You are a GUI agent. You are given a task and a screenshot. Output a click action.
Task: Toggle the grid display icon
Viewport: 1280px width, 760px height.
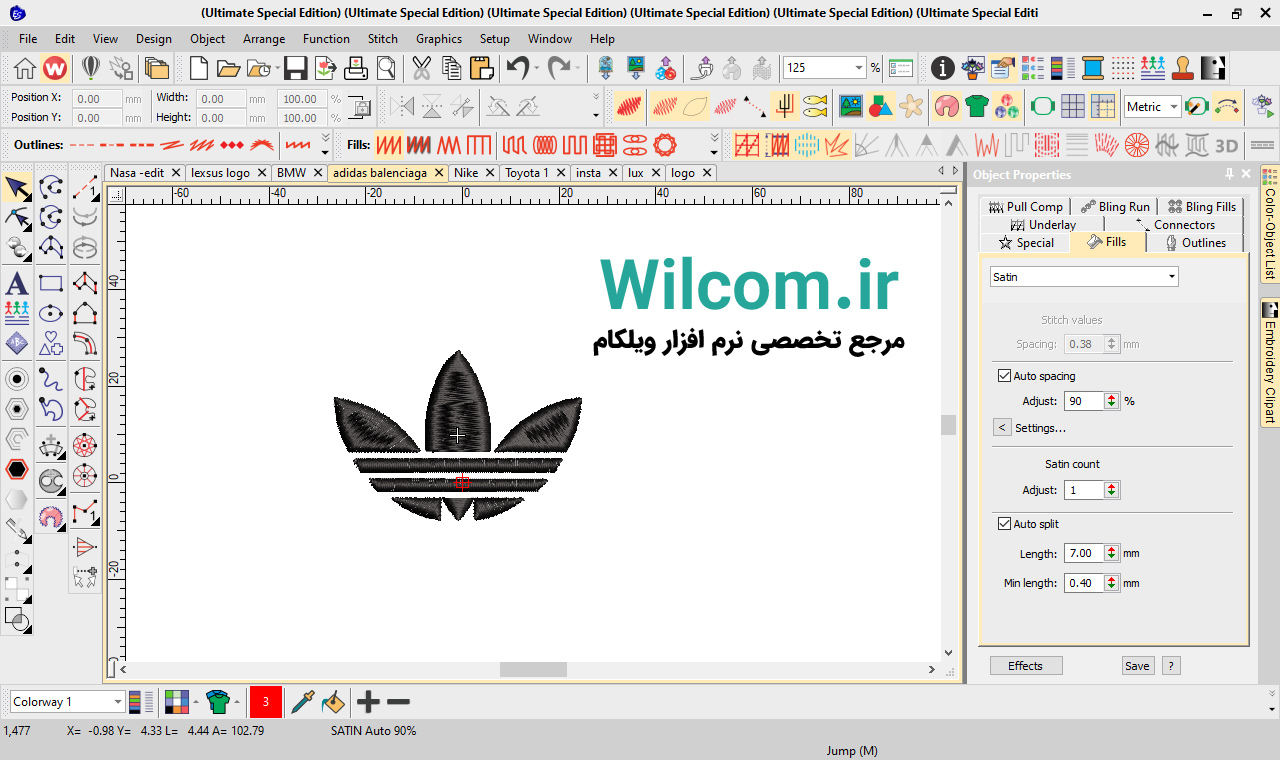click(x=1072, y=106)
